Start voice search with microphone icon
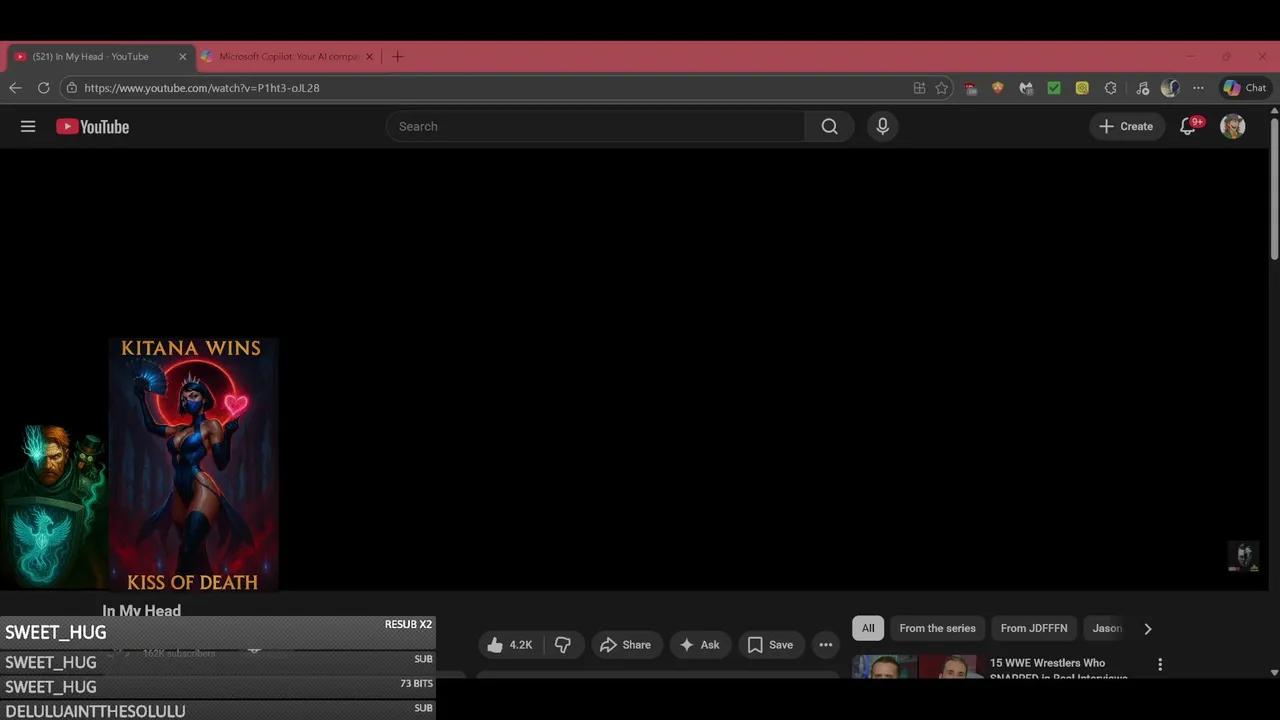This screenshot has width=1280, height=720. (x=882, y=126)
